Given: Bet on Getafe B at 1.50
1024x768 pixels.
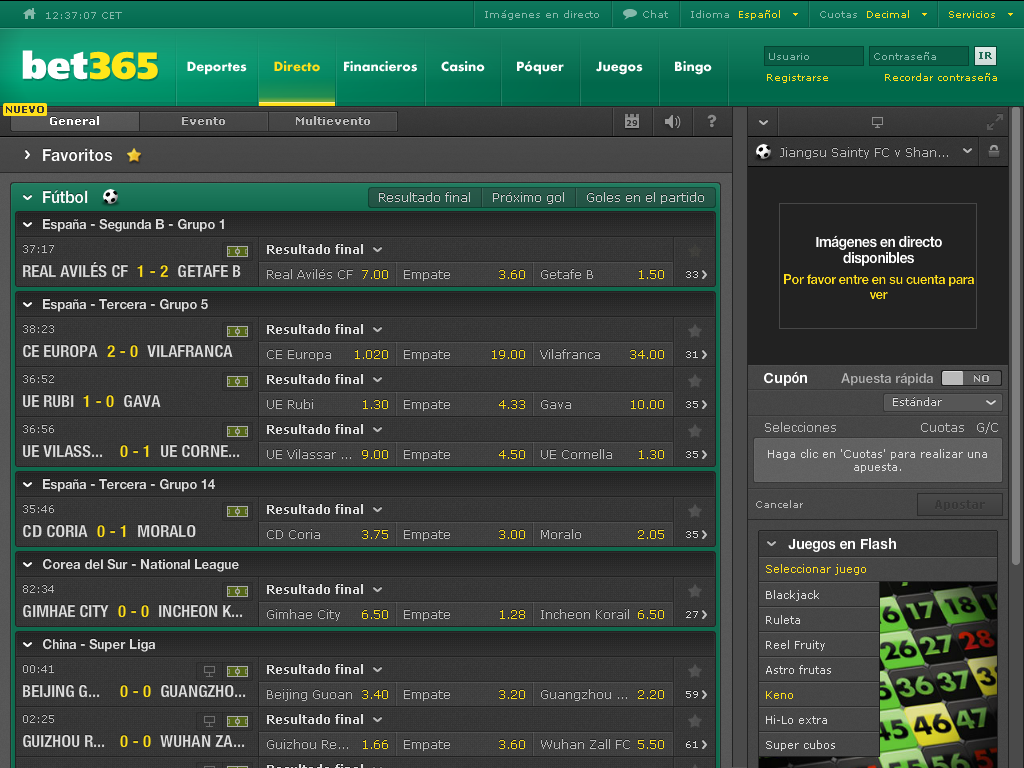Looking at the screenshot, I should [601, 274].
